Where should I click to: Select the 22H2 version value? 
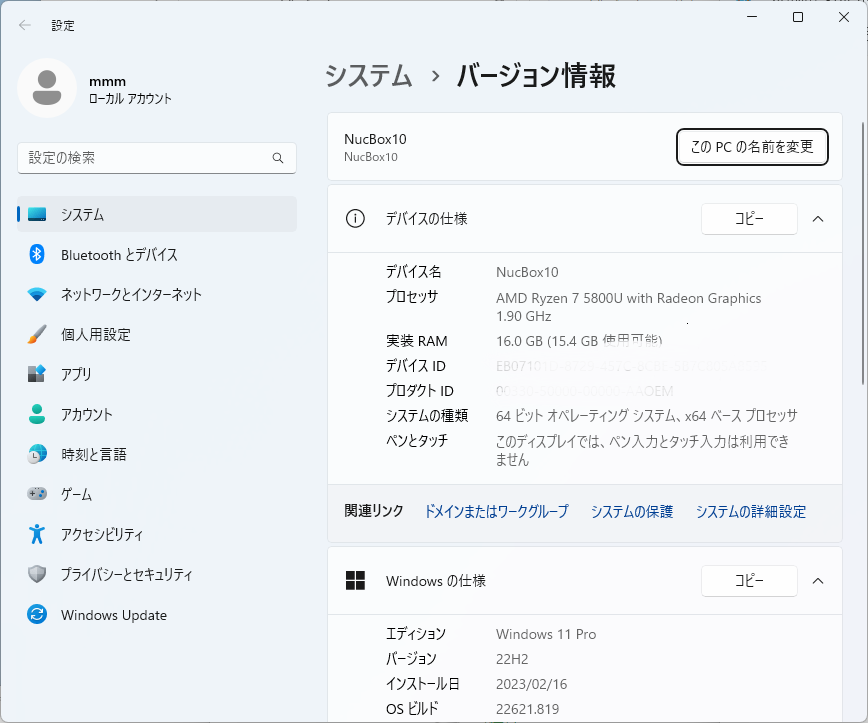click(512, 659)
